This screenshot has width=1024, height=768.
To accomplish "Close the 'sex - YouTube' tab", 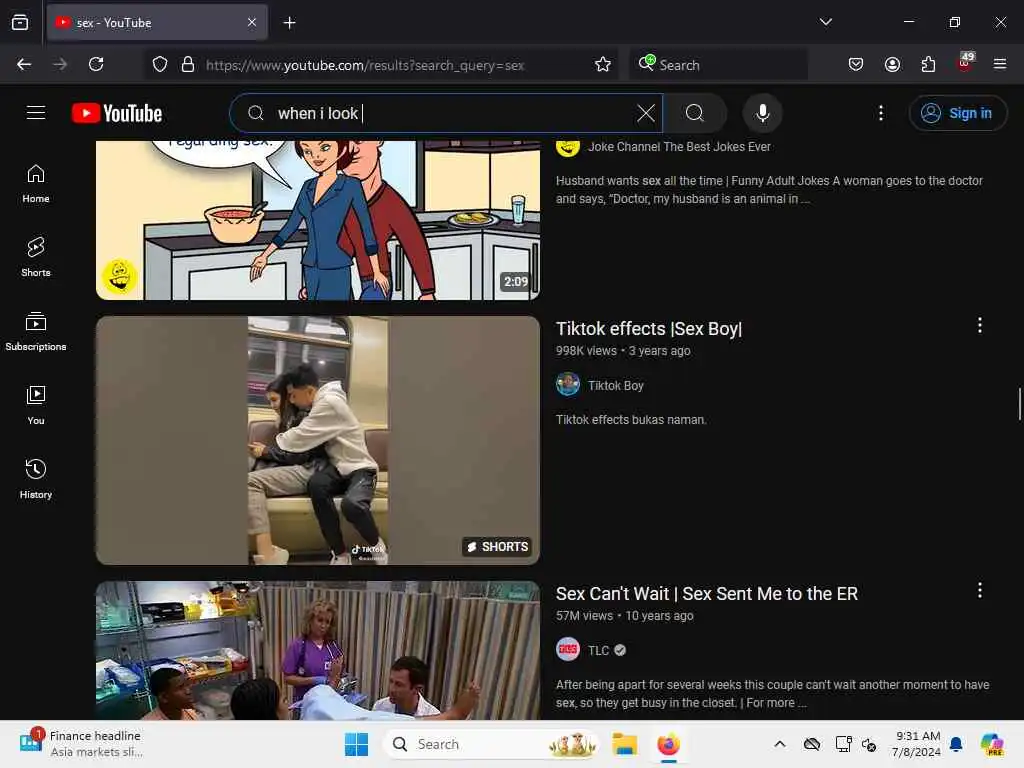I will pos(252,22).
